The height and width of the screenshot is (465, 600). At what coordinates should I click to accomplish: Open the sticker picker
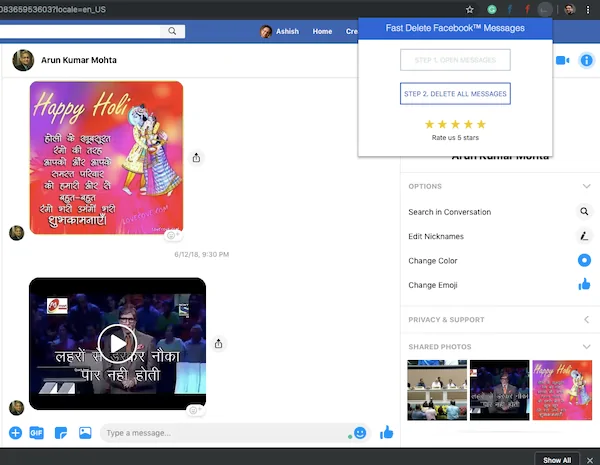pos(61,433)
